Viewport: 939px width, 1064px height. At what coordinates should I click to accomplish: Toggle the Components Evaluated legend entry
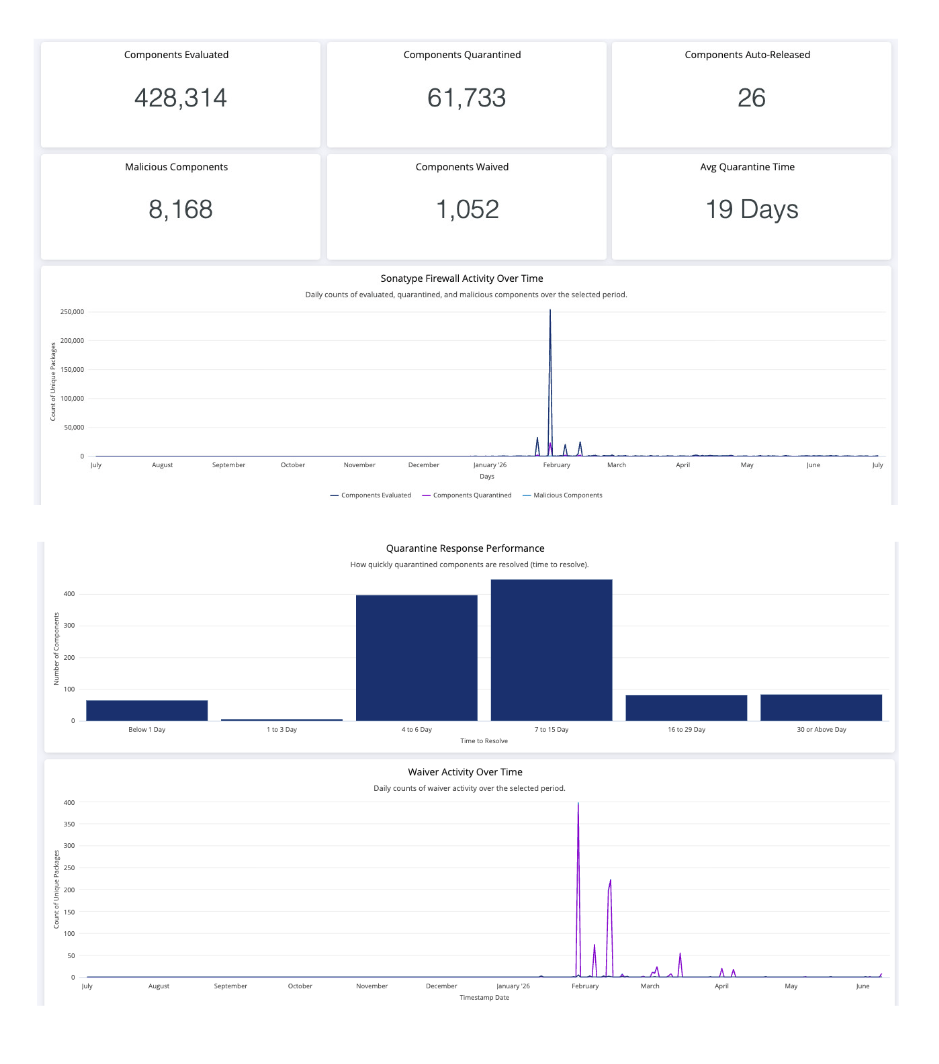point(370,495)
